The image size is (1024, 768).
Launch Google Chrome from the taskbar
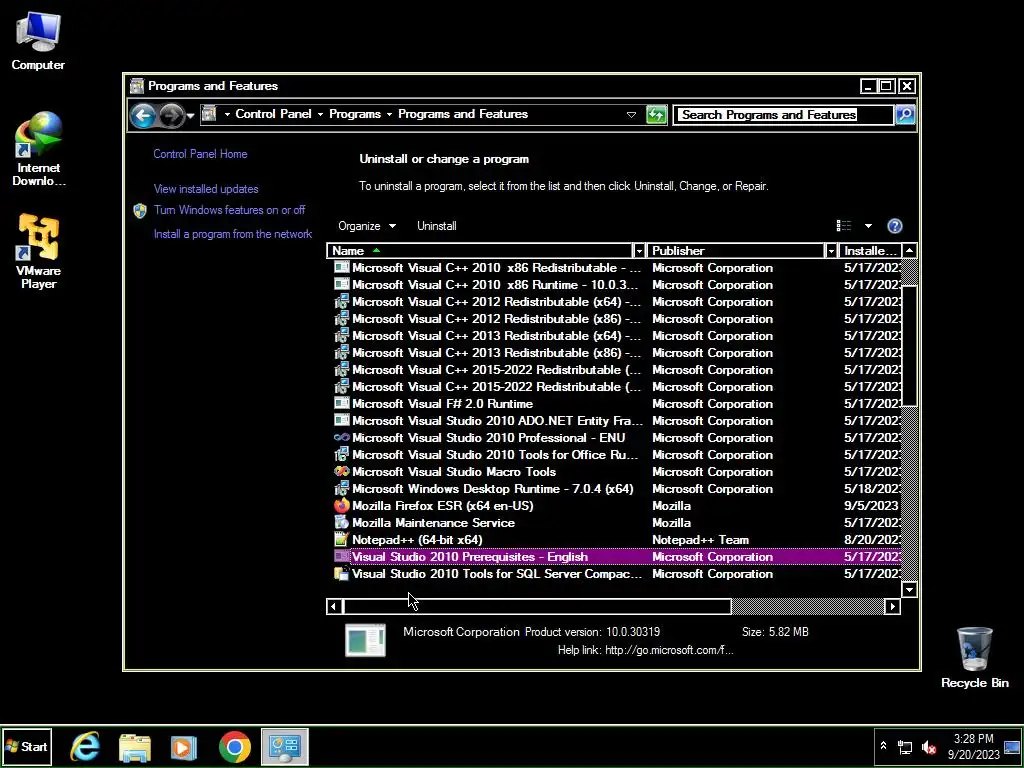pyautogui.click(x=234, y=747)
